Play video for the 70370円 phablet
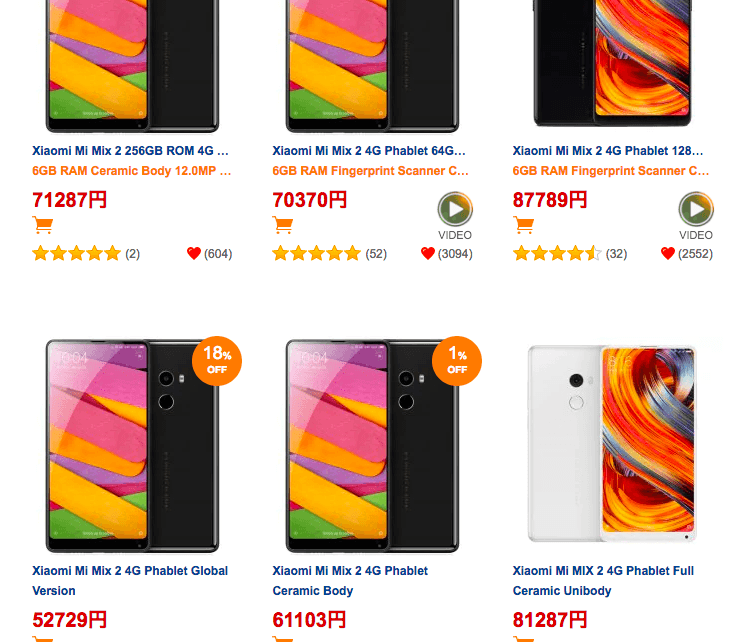The width and height of the screenshot is (732, 642). (455, 211)
